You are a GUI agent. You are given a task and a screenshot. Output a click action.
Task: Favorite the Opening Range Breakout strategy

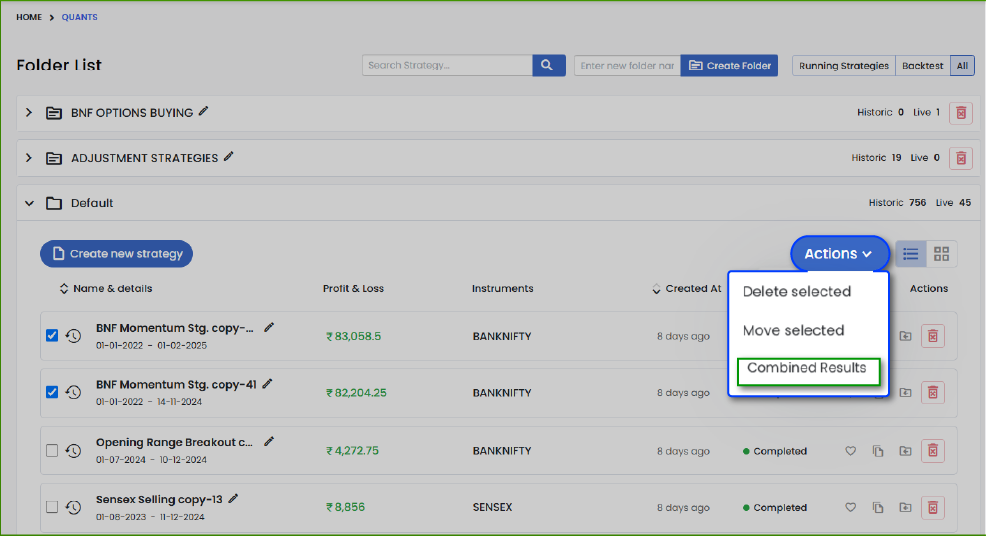(x=851, y=451)
